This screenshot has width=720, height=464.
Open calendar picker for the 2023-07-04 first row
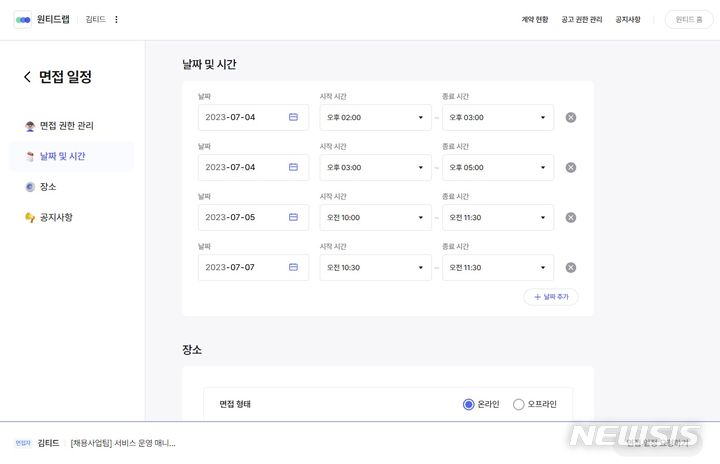[293, 117]
